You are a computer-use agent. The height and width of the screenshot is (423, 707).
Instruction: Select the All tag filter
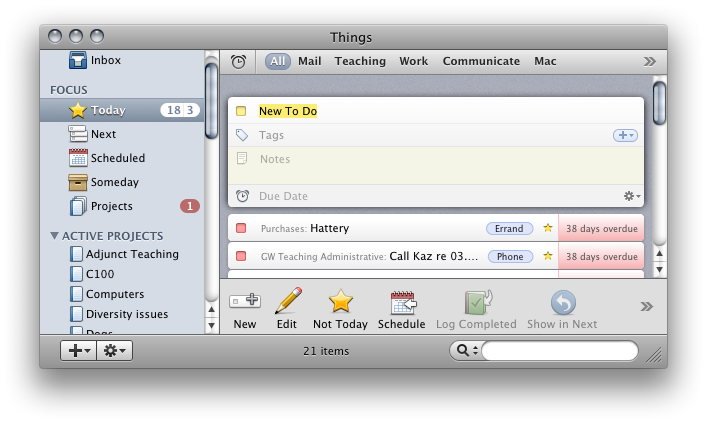point(277,61)
